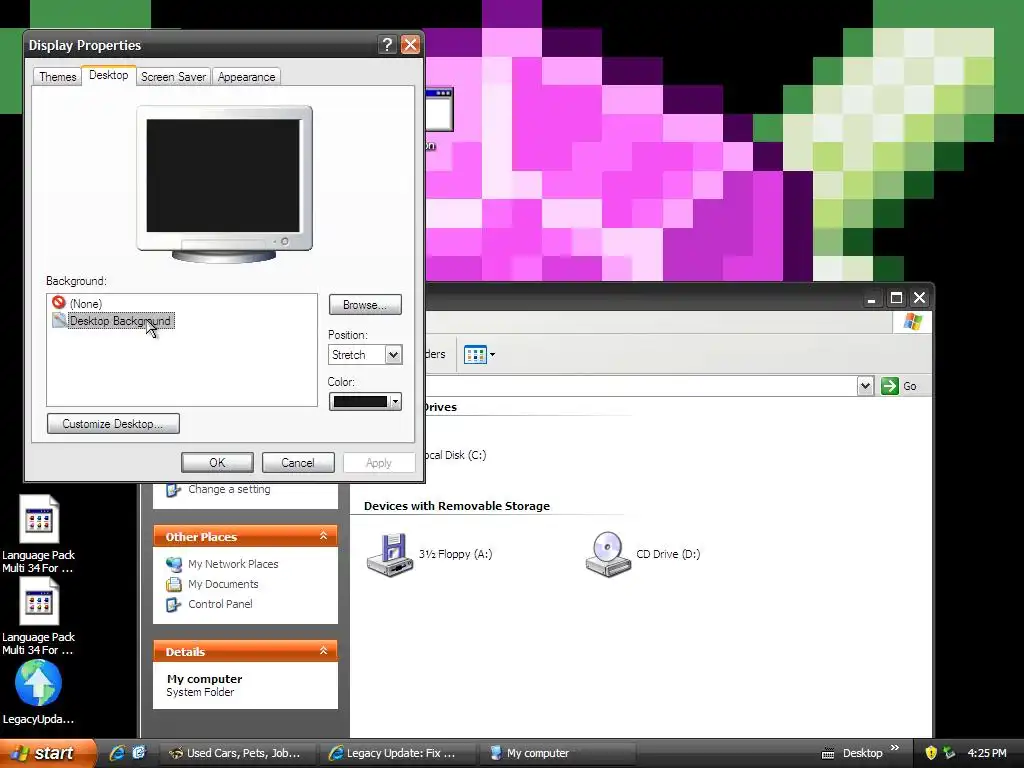Open the Themes tab
This screenshot has width=1024, height=768.
coord(57,77)
